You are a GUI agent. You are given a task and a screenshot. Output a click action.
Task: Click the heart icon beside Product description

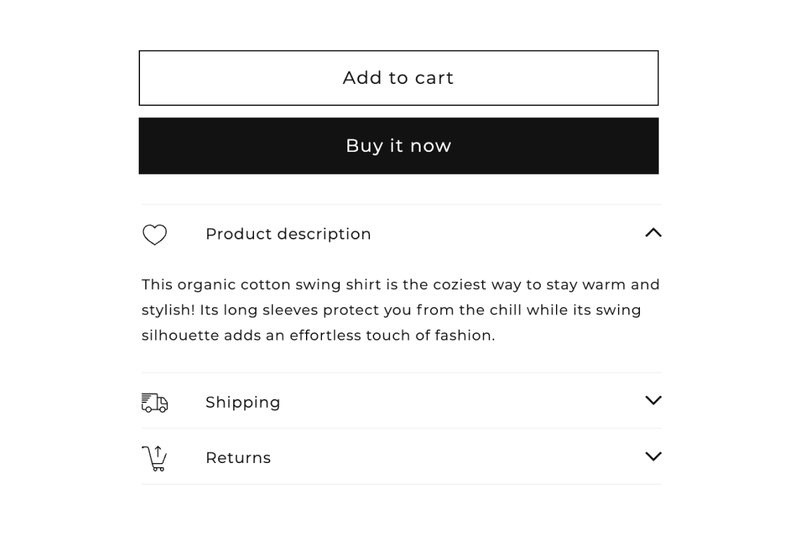[x=154, y=235]
